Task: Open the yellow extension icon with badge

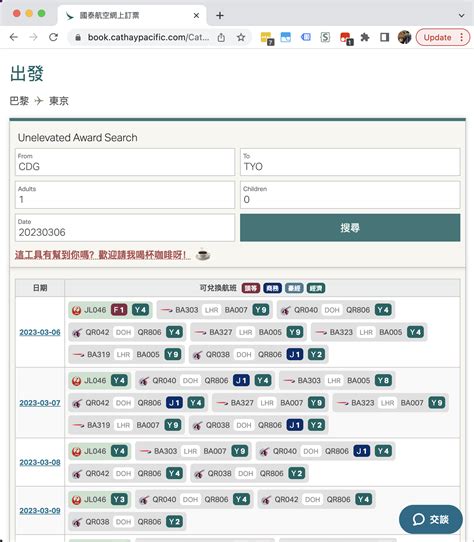Action: click(x=267, y=38)
